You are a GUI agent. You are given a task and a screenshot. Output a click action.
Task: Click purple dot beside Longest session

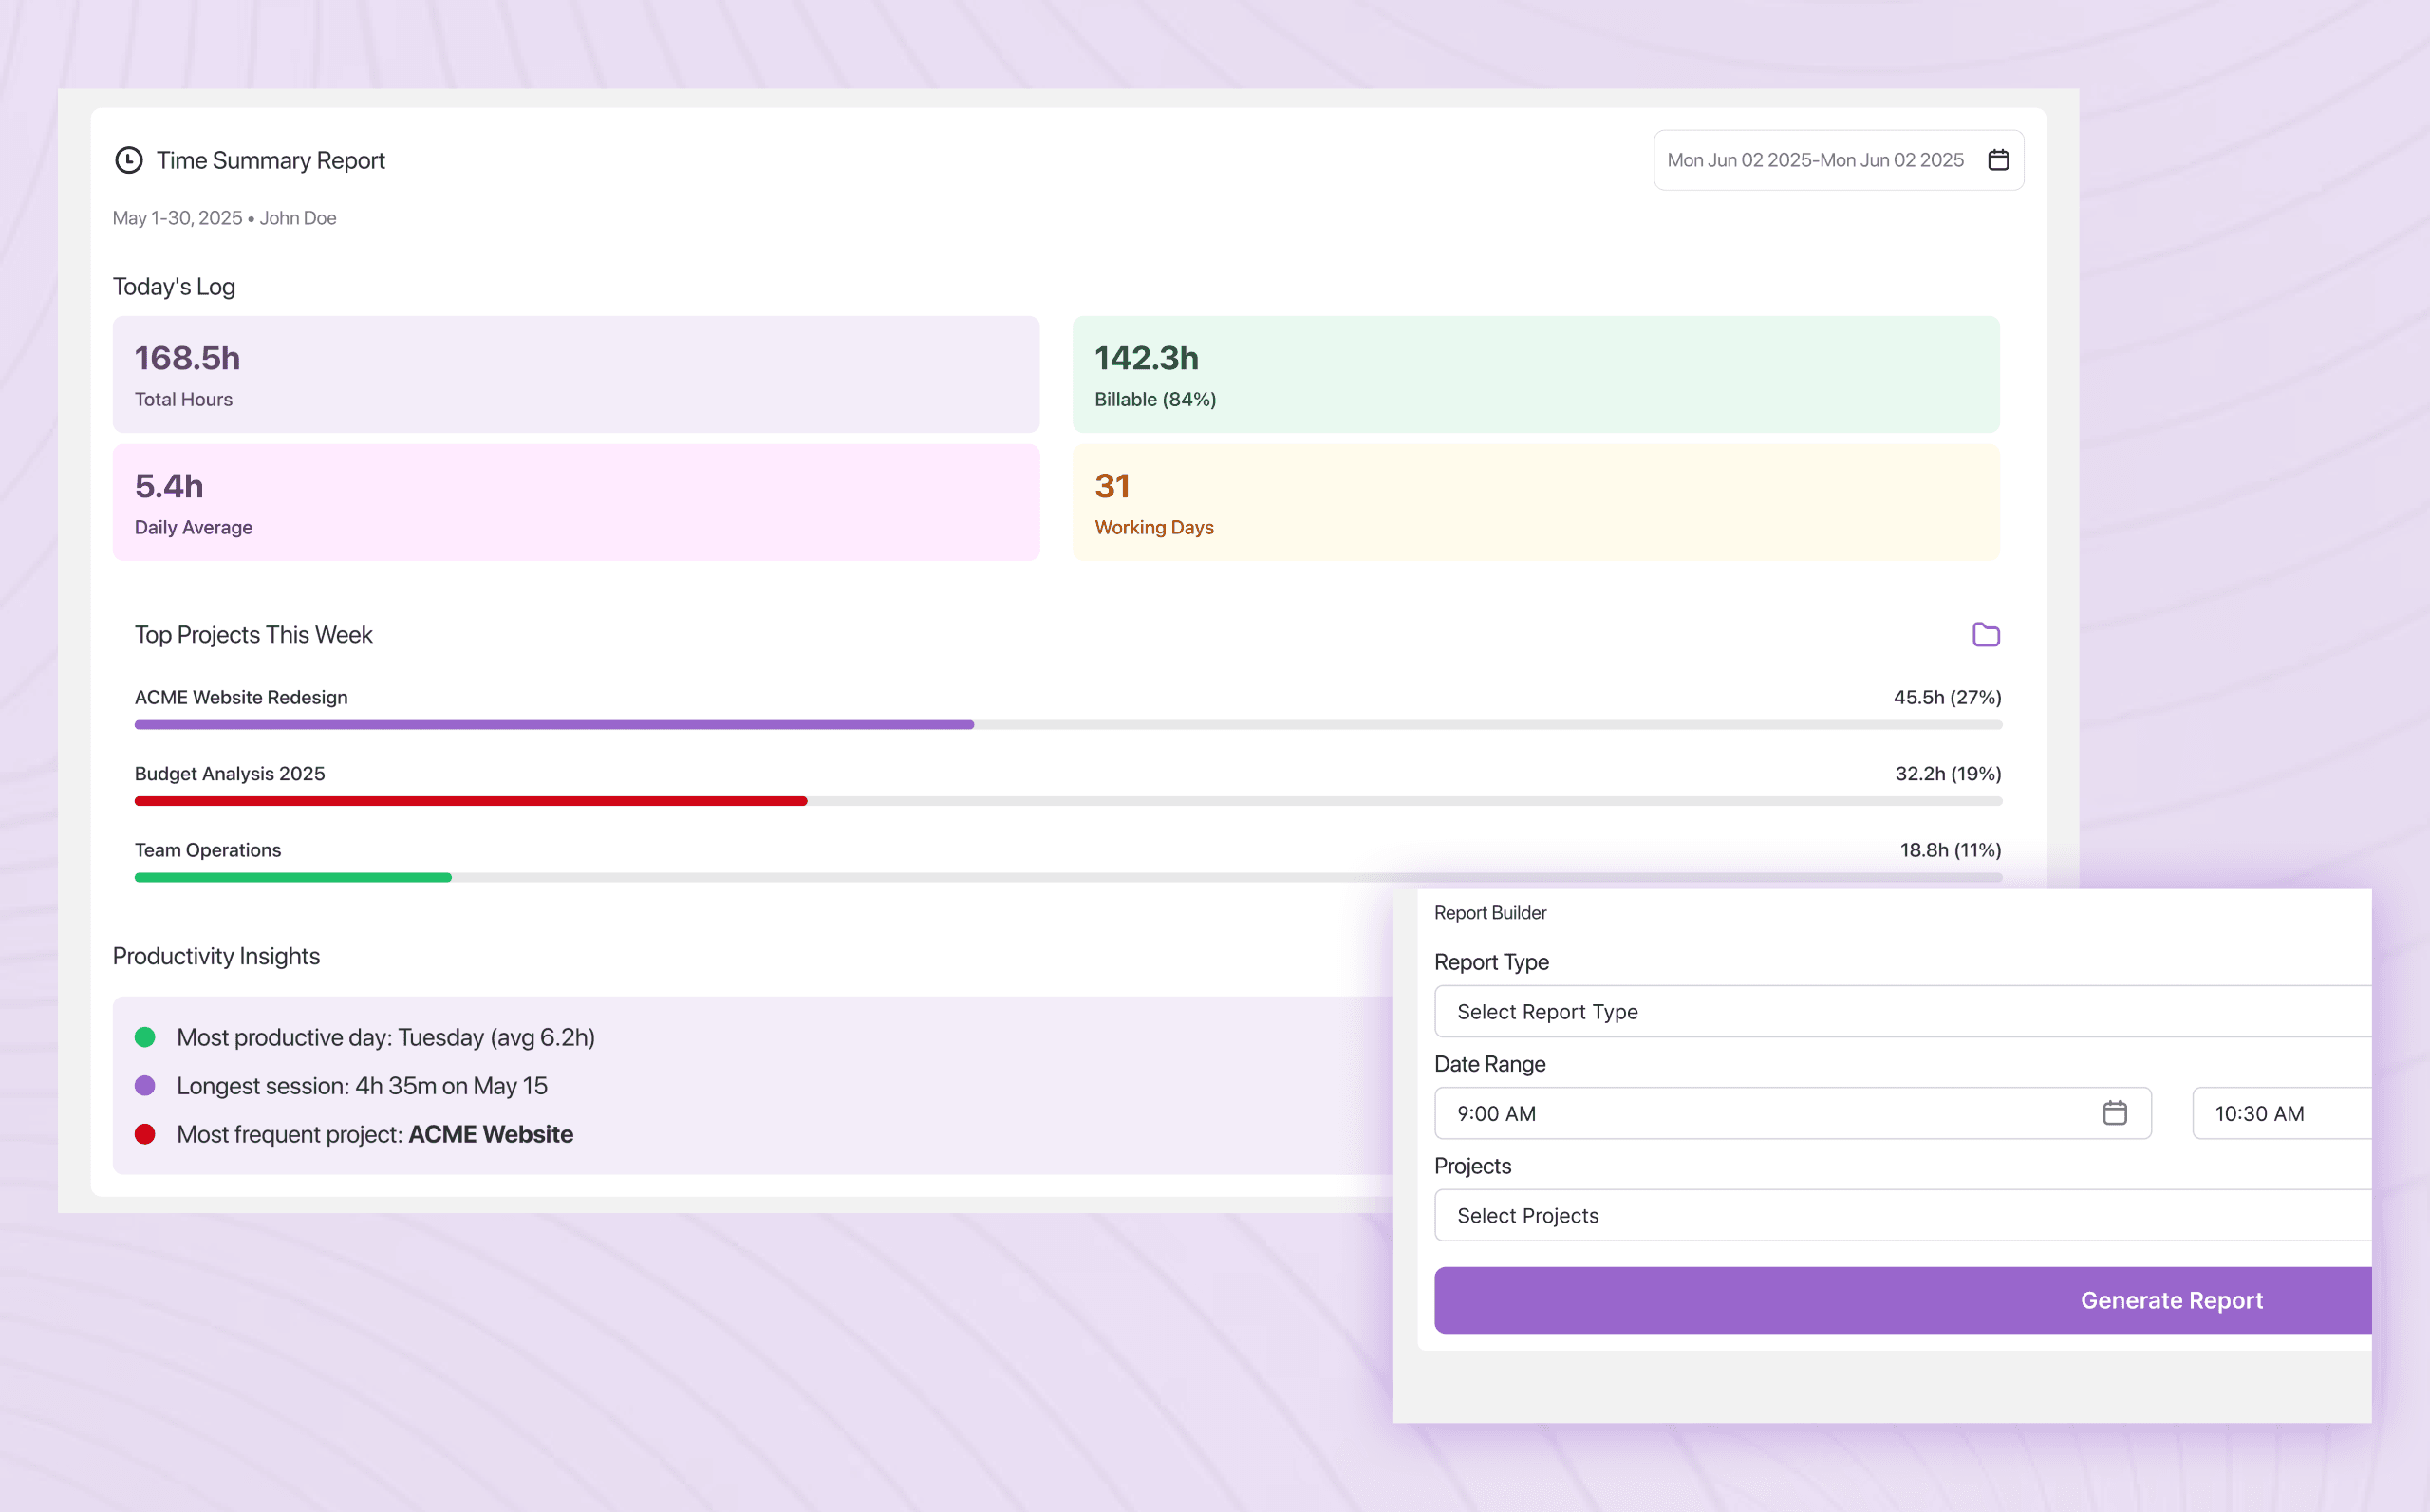145,1086
